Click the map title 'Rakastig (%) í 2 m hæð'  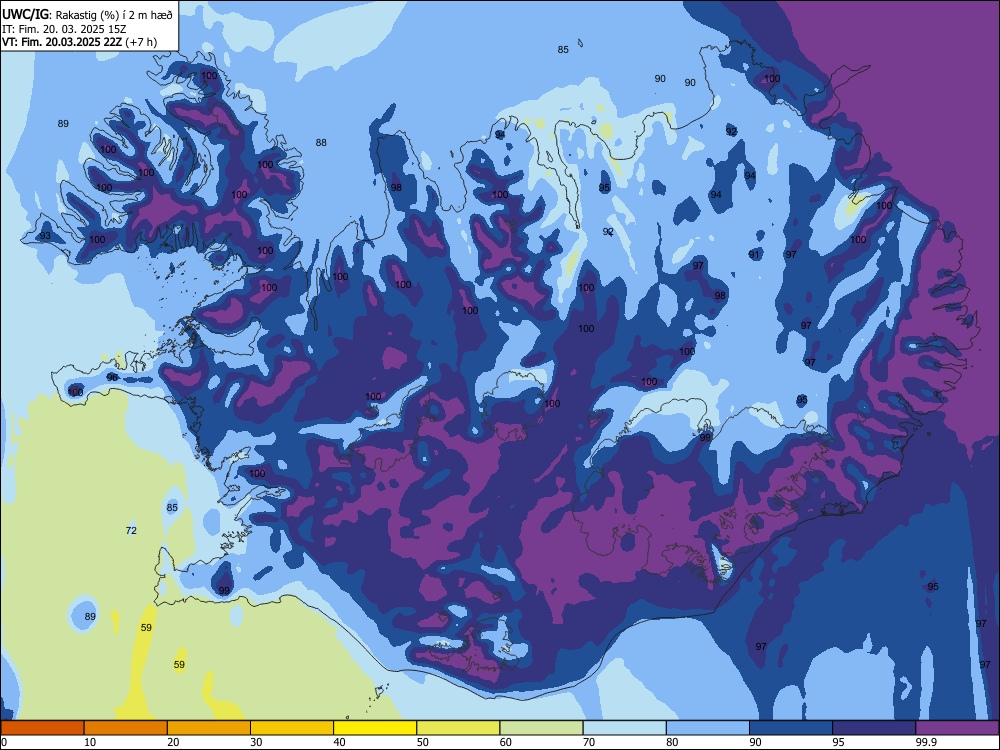(114, 15)
